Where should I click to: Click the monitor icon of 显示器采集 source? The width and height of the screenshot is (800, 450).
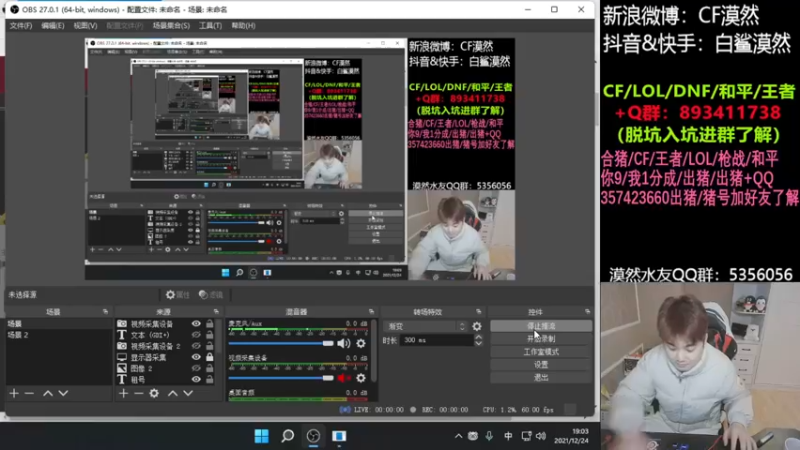click(x=122, y=357)
